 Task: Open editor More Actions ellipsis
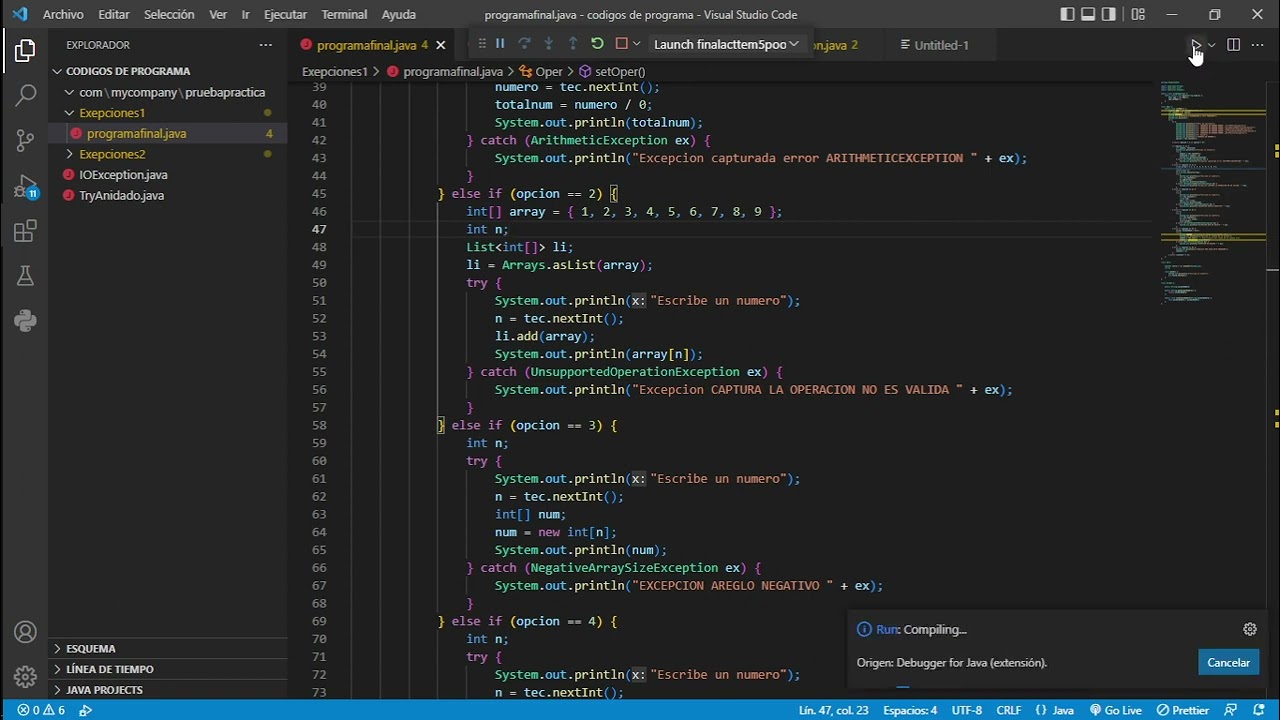(x=1259, y=45)
